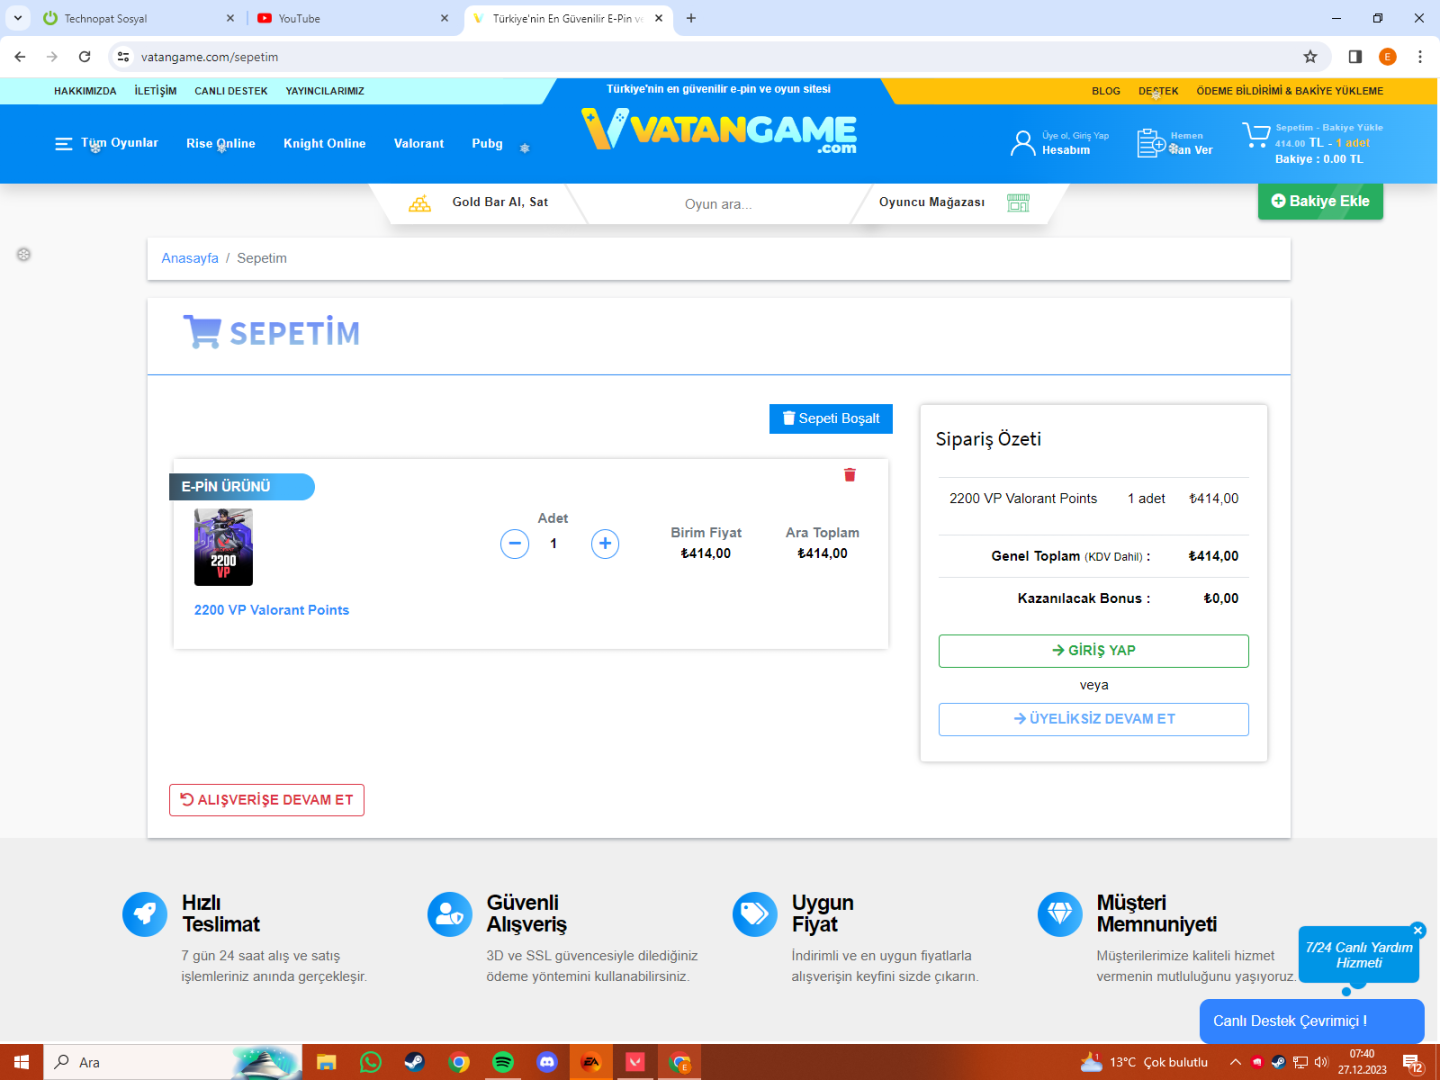Launch Steam from the taskbar
1440x1080 pixels.
tap(415, 1062)
